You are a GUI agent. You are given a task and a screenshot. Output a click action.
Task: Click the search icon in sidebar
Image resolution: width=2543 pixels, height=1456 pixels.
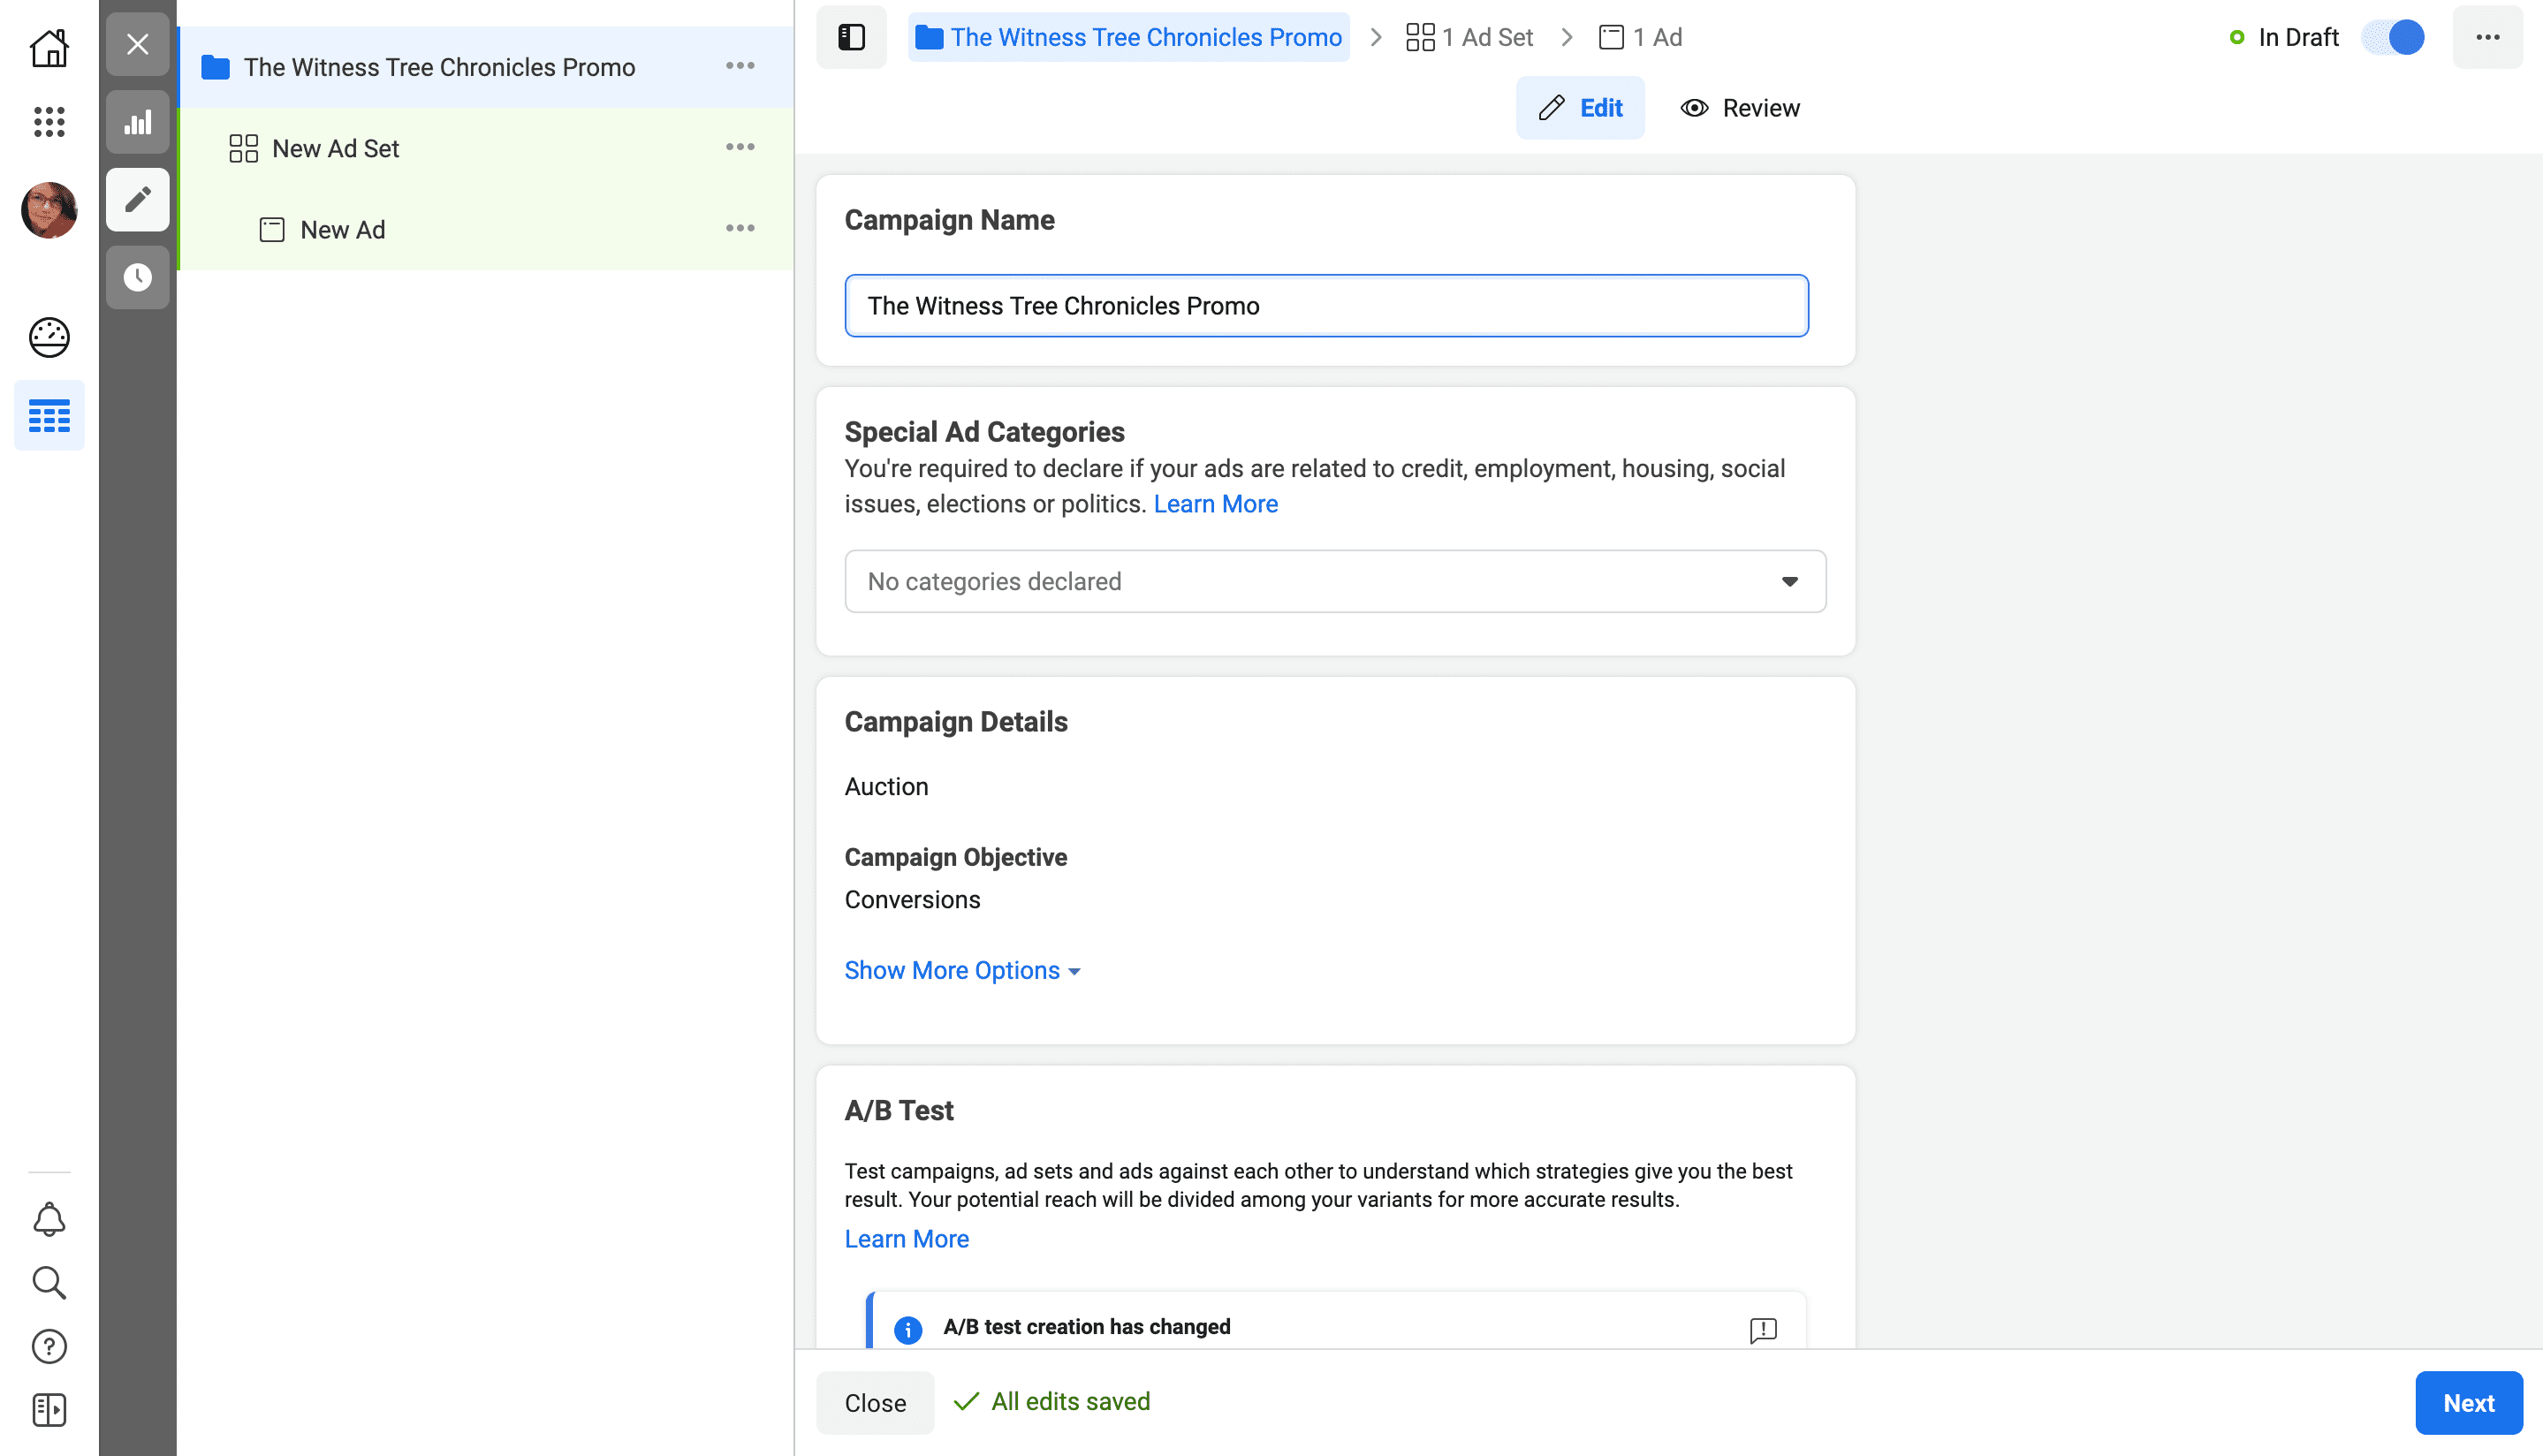pyautogui.click(x=47, y=1283)
